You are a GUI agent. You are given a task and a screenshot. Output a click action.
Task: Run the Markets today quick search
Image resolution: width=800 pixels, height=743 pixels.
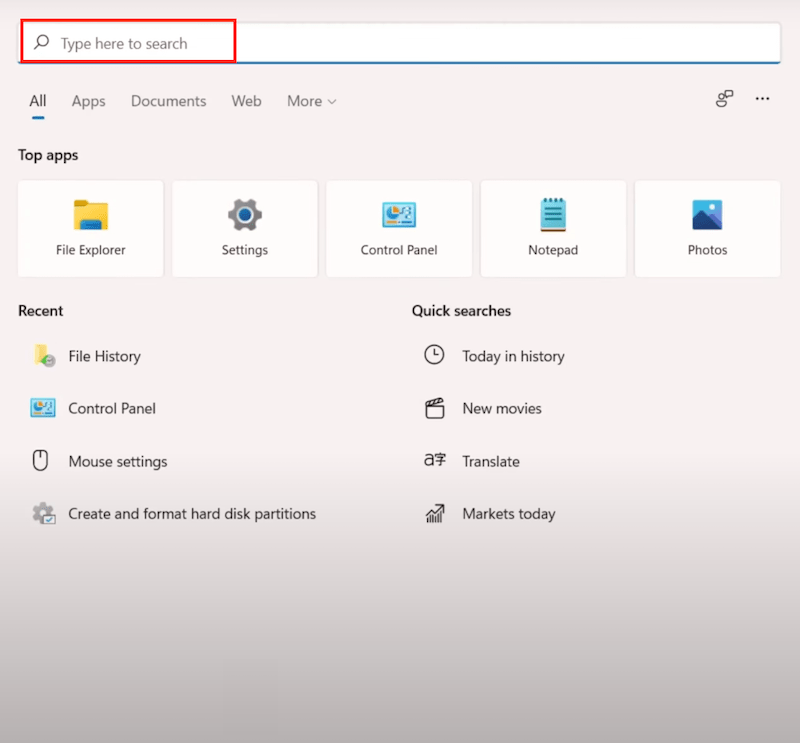(509, 514)
